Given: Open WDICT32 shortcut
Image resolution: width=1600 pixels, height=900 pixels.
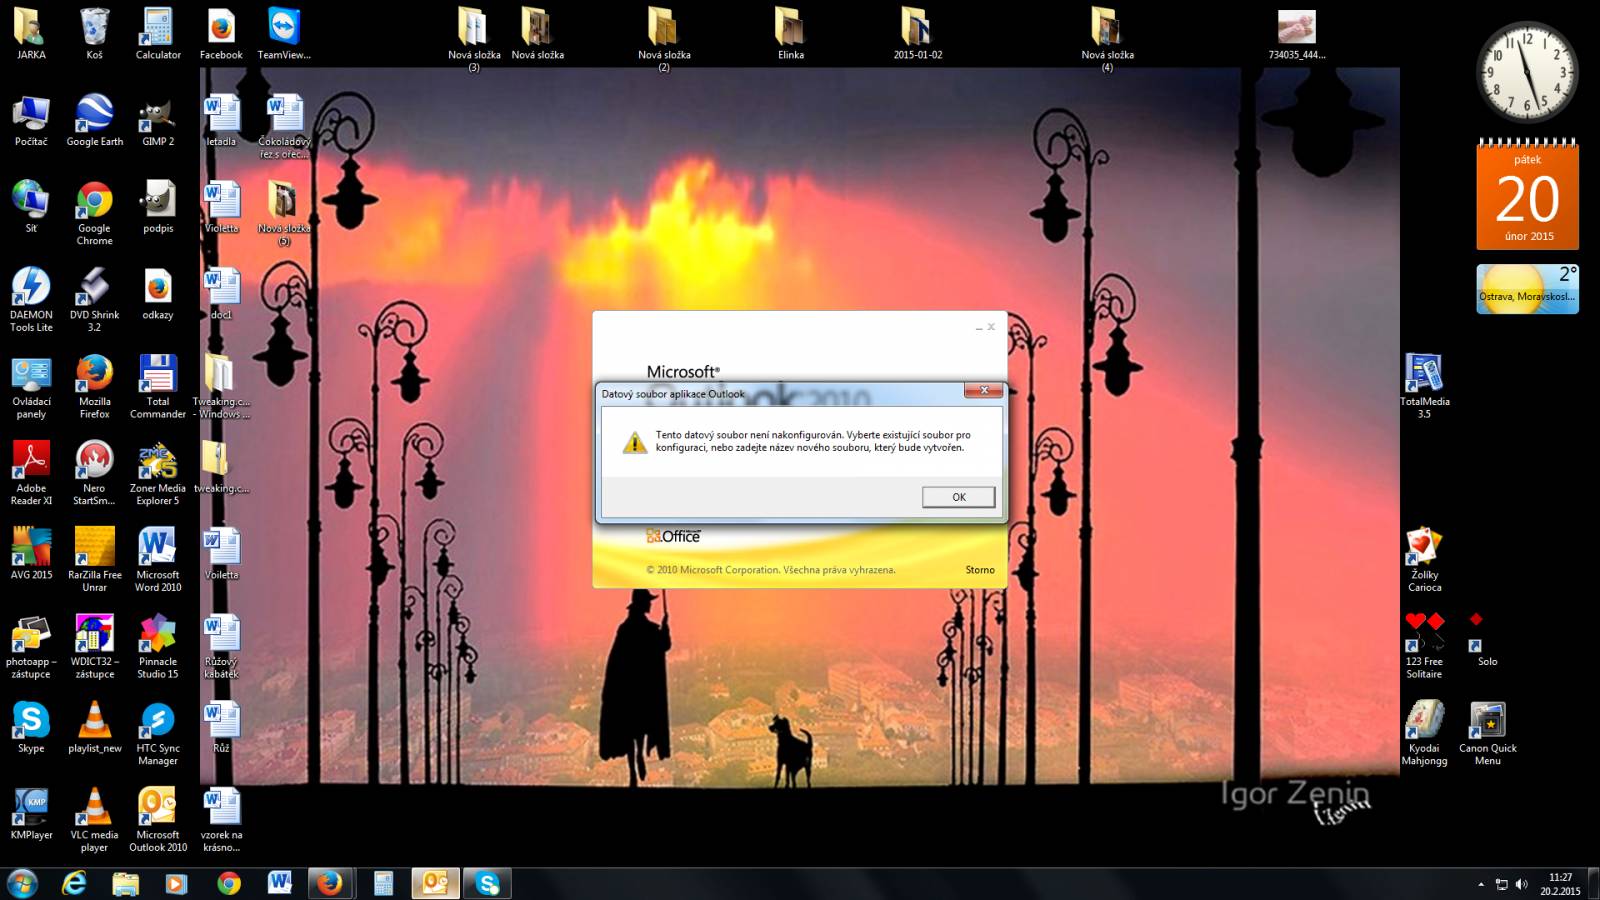Looking at the screenshot, I should pyautogui.click(x=94, y=646).
